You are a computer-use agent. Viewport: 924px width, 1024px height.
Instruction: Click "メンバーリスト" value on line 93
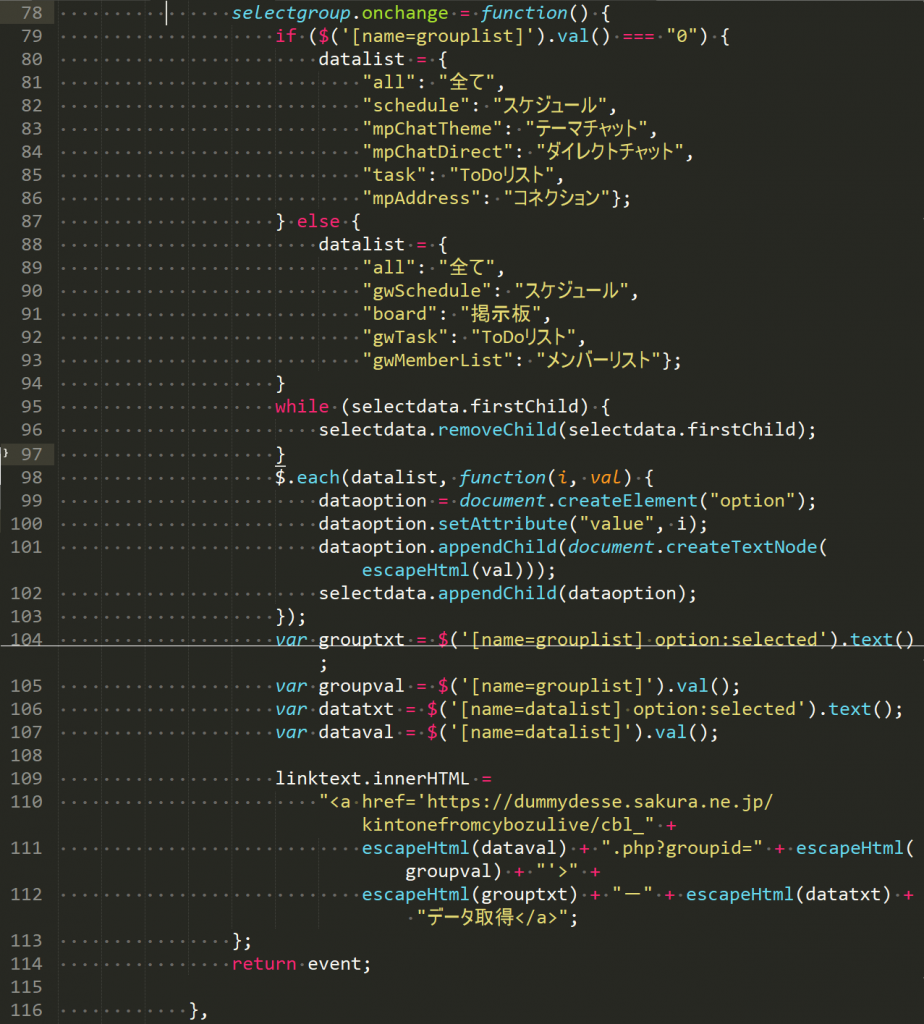coord(599,360)
